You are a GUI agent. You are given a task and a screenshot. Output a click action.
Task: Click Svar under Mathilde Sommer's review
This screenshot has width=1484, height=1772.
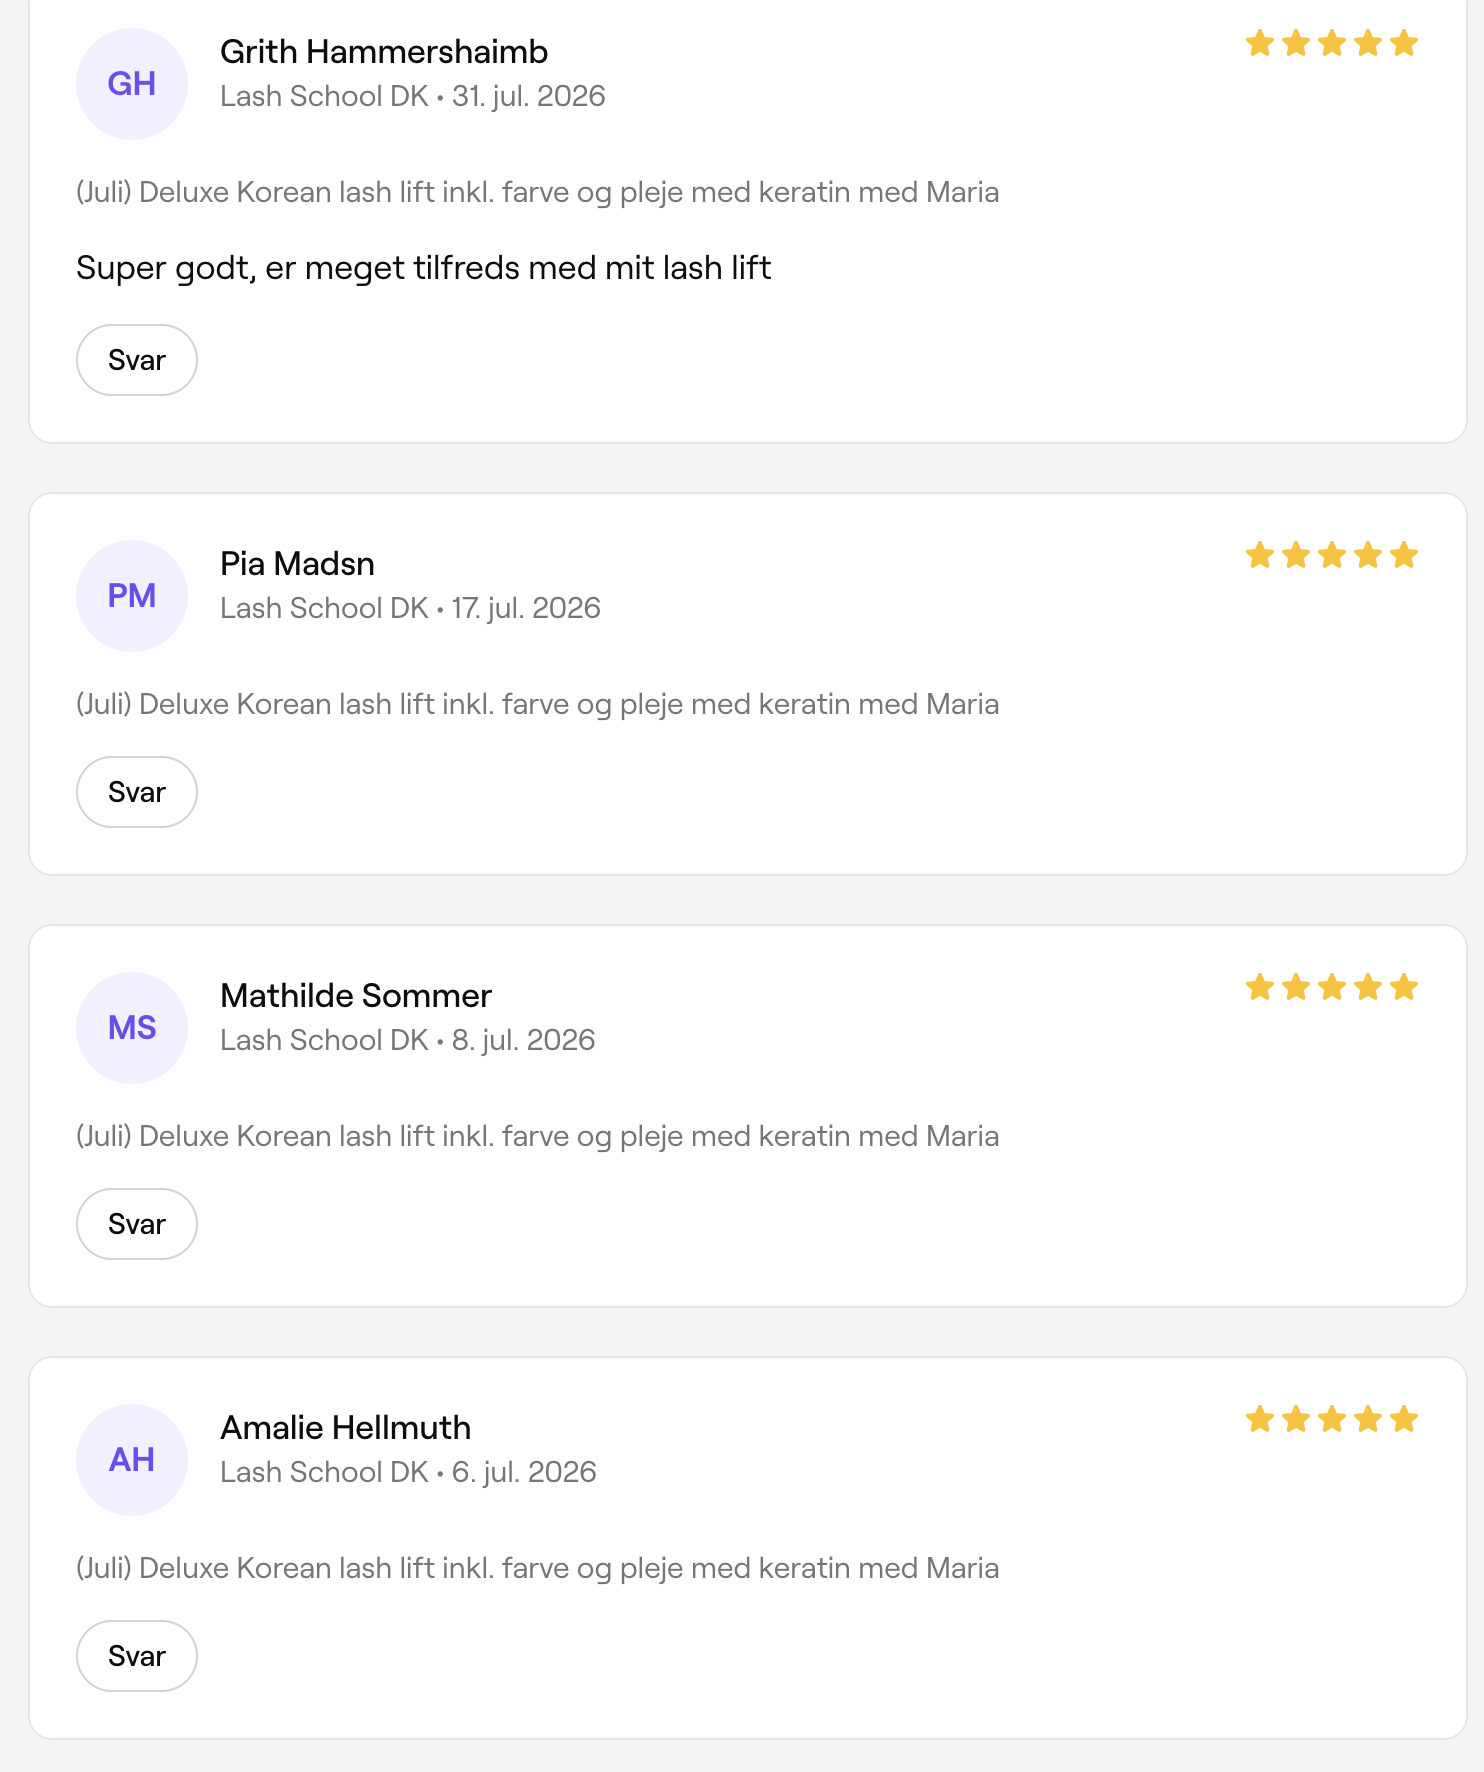[137, 1224]
